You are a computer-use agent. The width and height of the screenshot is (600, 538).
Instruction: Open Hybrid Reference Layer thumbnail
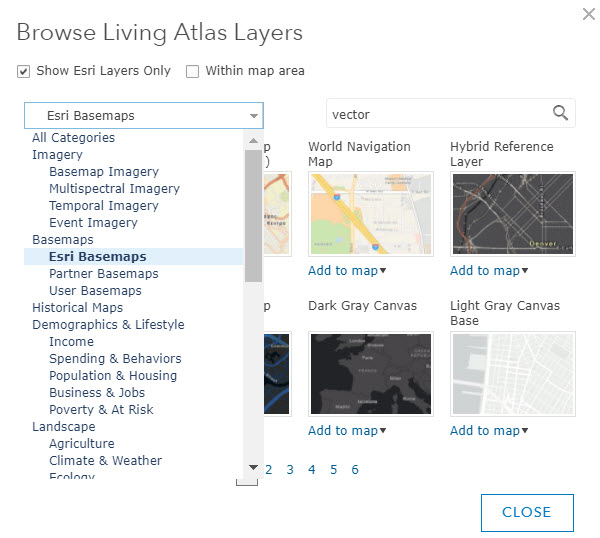(513, 214)
